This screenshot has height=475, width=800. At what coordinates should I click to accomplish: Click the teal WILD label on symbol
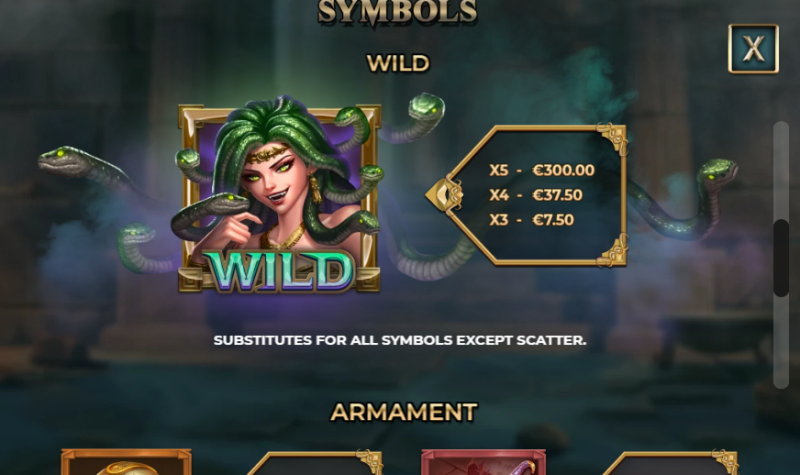(282, 272)
